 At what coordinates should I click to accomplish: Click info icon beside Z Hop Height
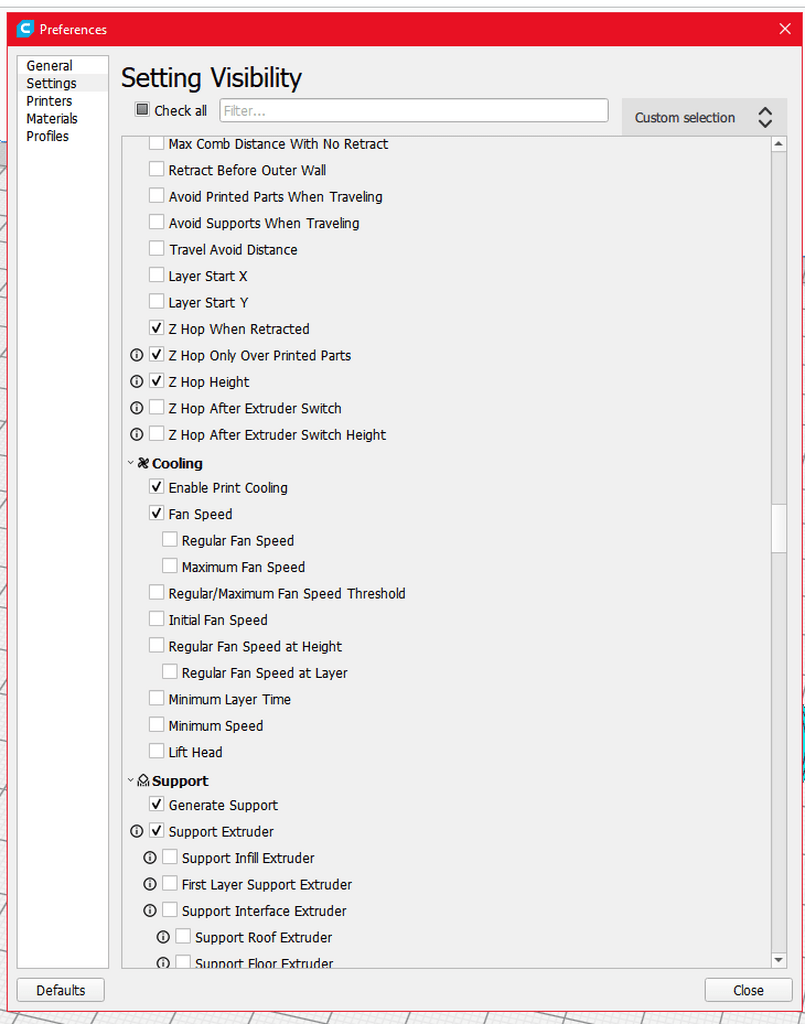(x=136, y=381)
